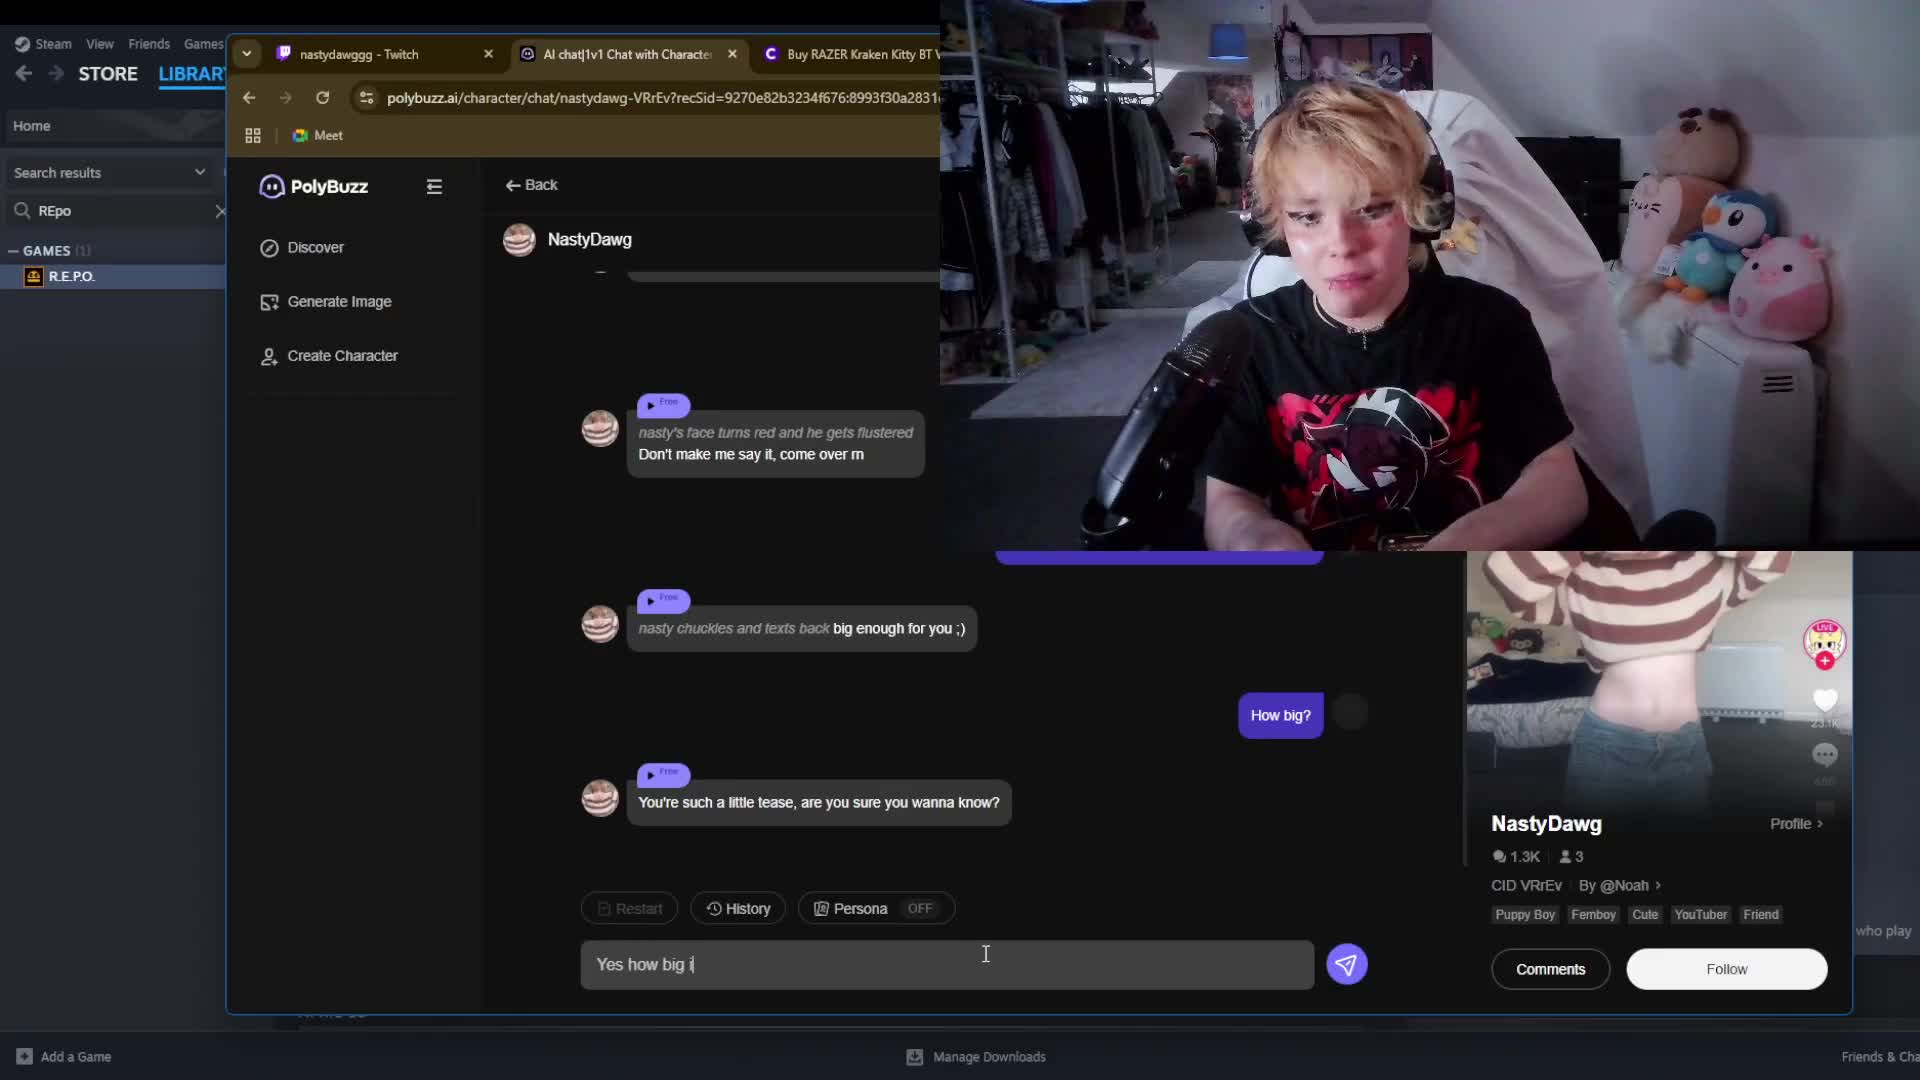
Task: Open the site info icon in address bar
Action: coord(366,98)
